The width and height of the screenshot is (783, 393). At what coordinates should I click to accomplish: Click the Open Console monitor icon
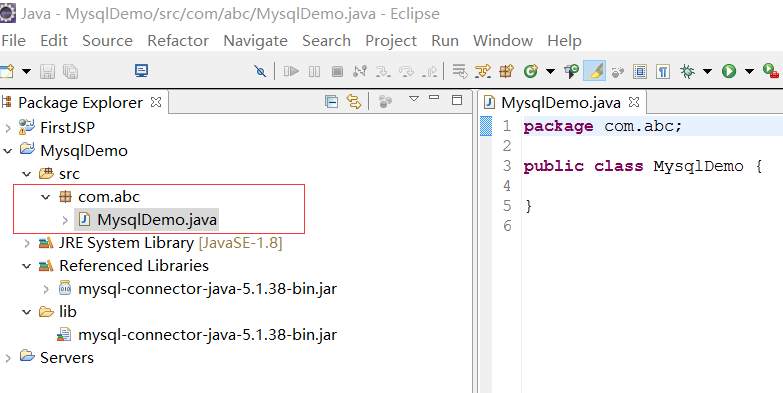coord(142,71)
